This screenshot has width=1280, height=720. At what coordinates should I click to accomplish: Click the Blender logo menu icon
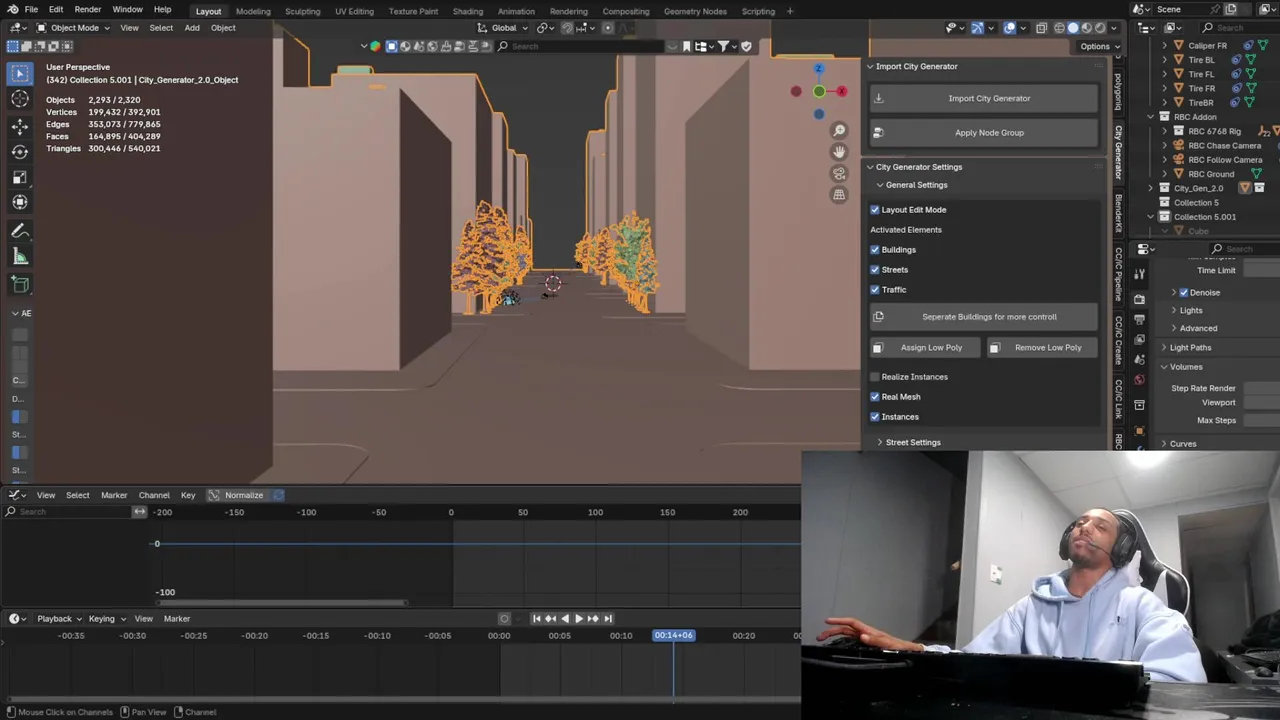[12, 9]
